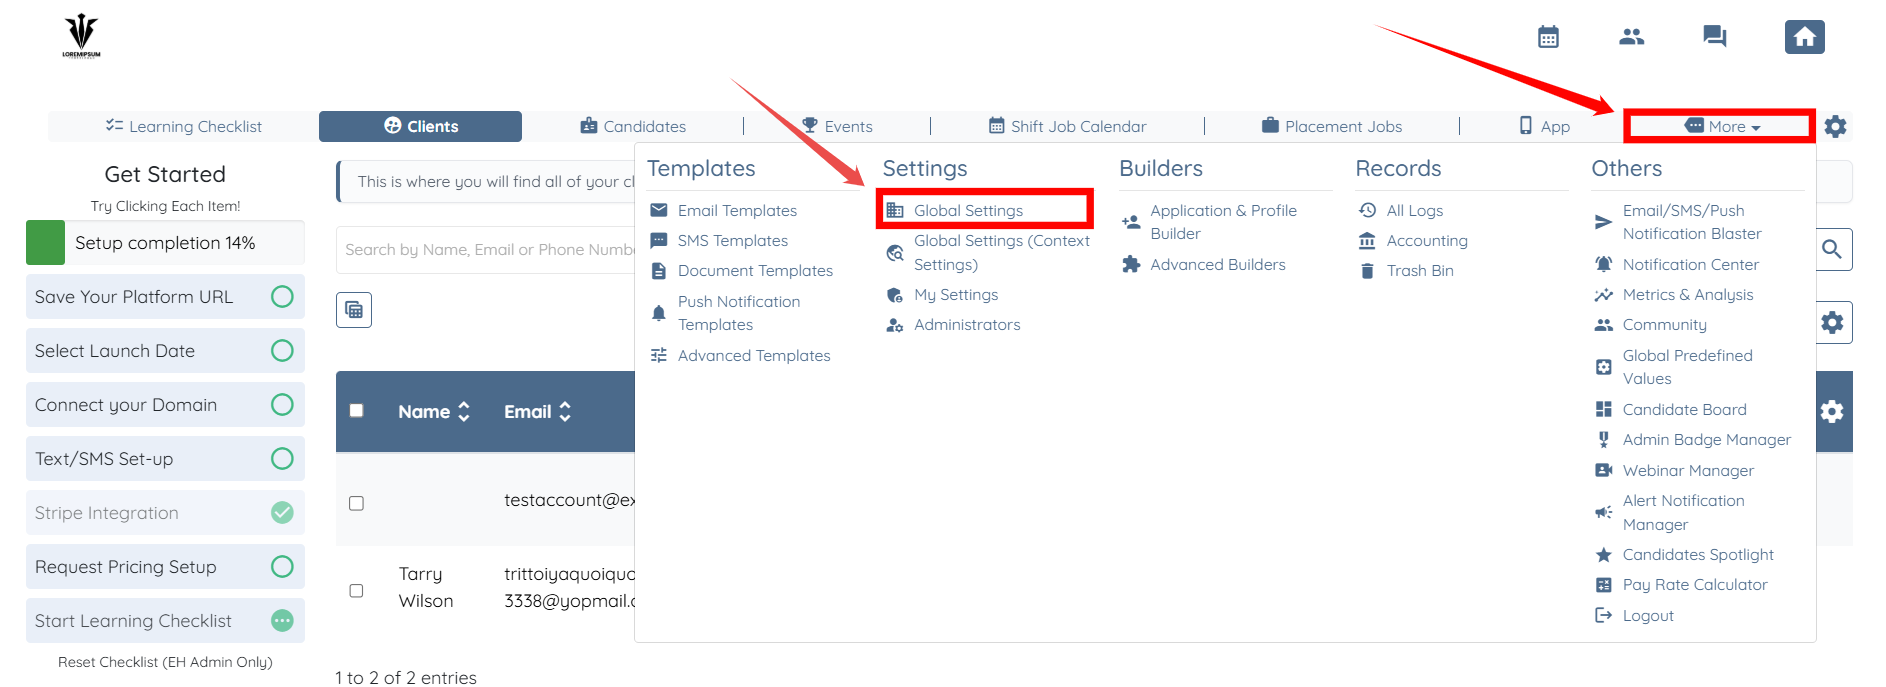Click the magnifier search icon button
The image size is (1886, 687).
1832,249
